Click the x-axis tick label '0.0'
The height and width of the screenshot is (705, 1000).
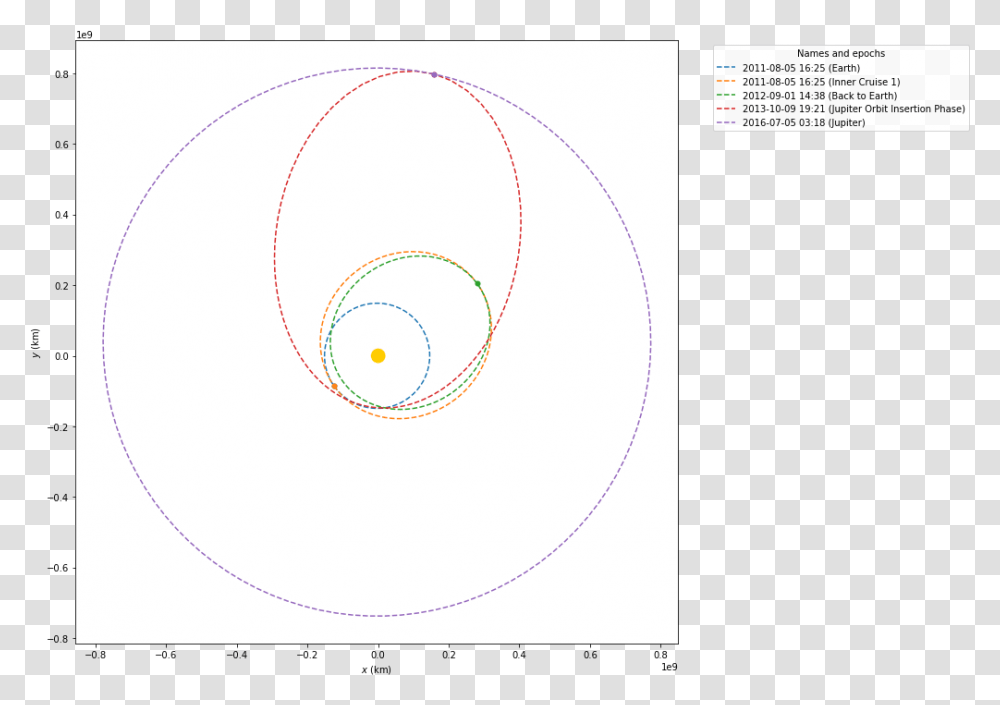click(x=378, y=655)
